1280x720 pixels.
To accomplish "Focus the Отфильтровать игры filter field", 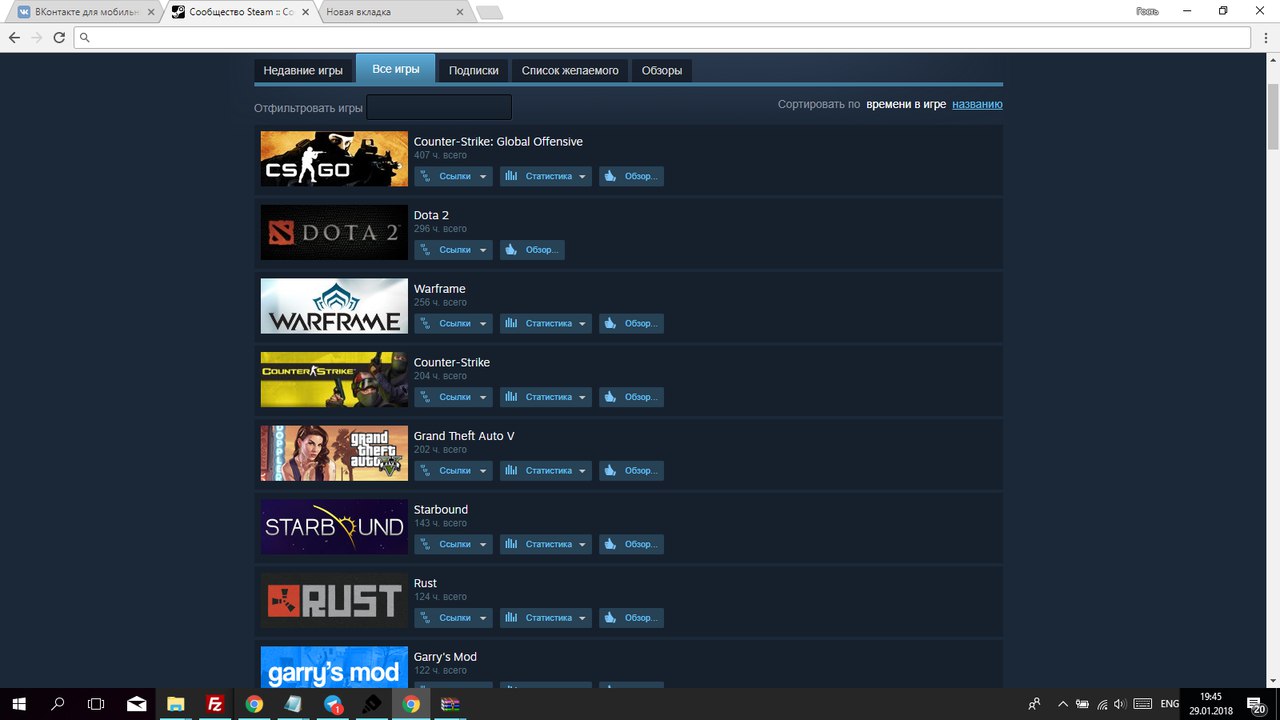I will point(439,107).
